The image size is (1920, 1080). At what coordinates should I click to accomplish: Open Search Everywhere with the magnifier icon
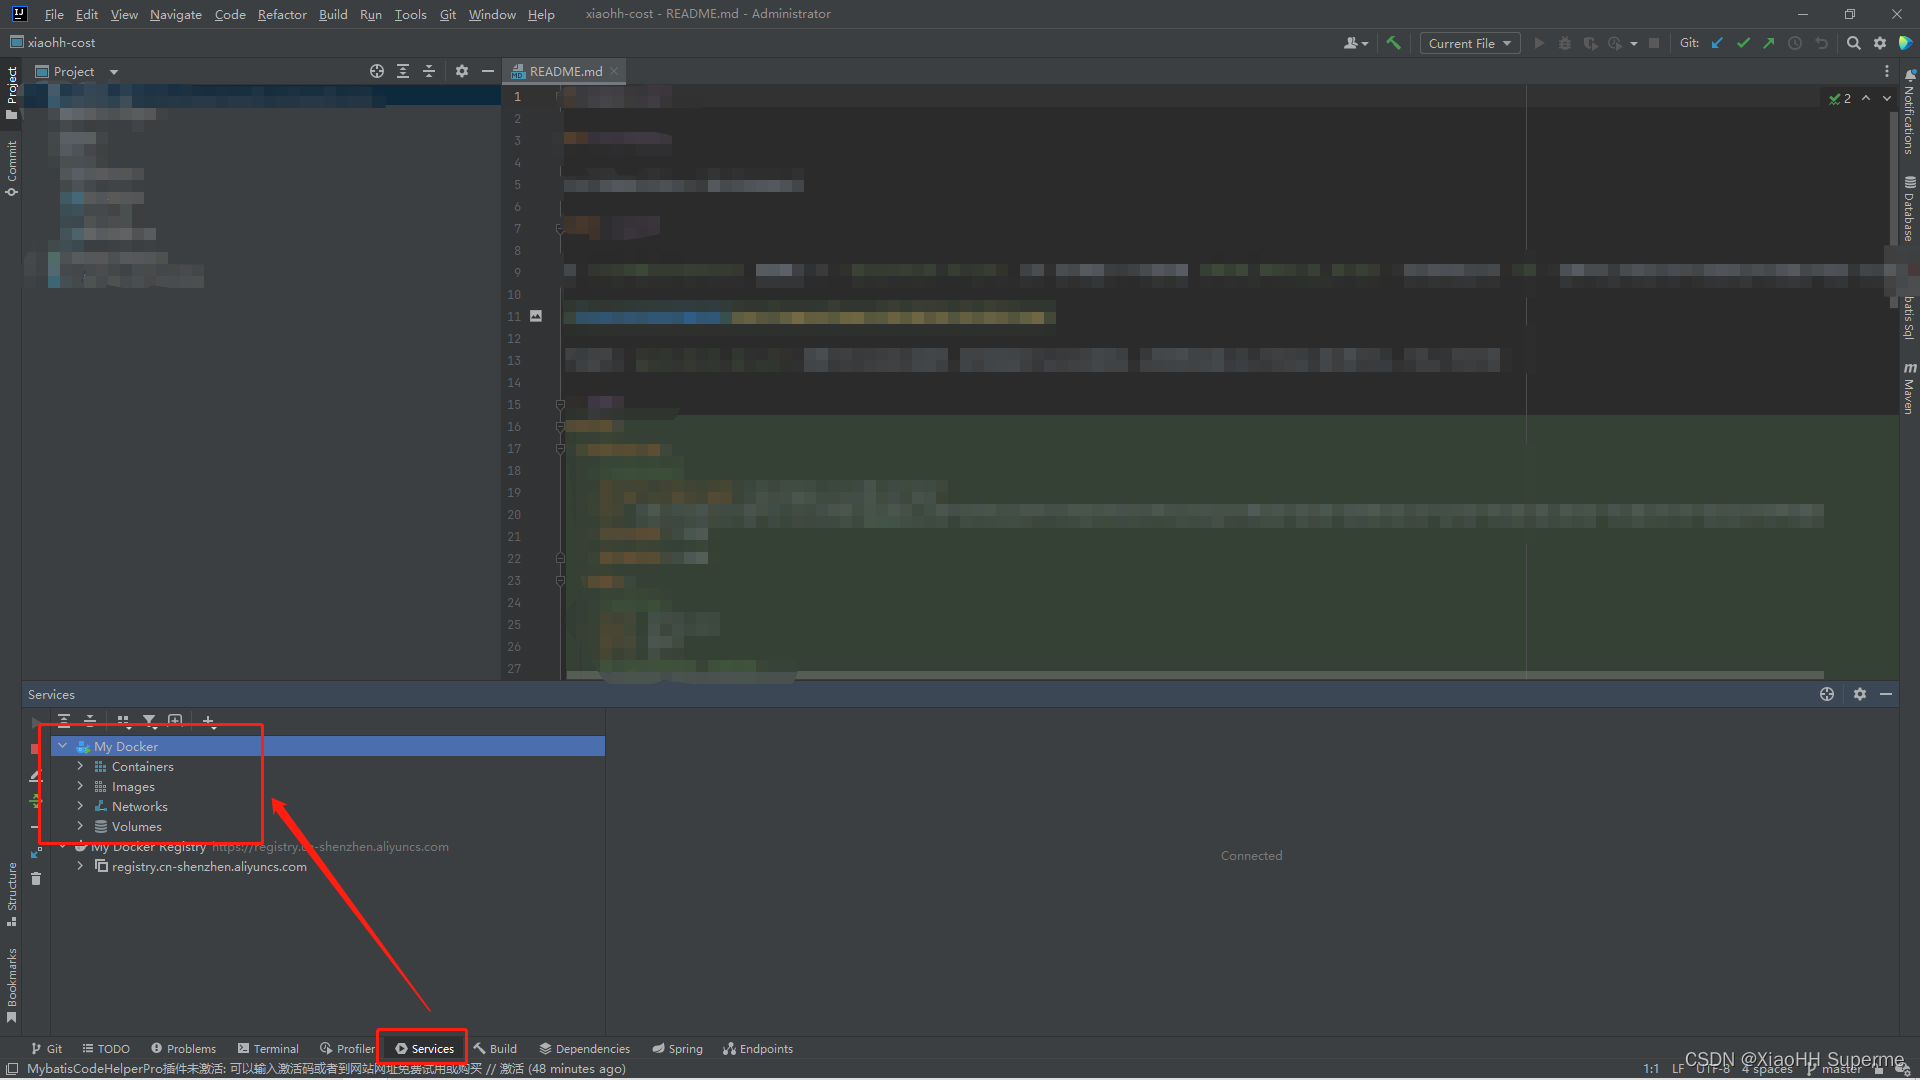1854,43
